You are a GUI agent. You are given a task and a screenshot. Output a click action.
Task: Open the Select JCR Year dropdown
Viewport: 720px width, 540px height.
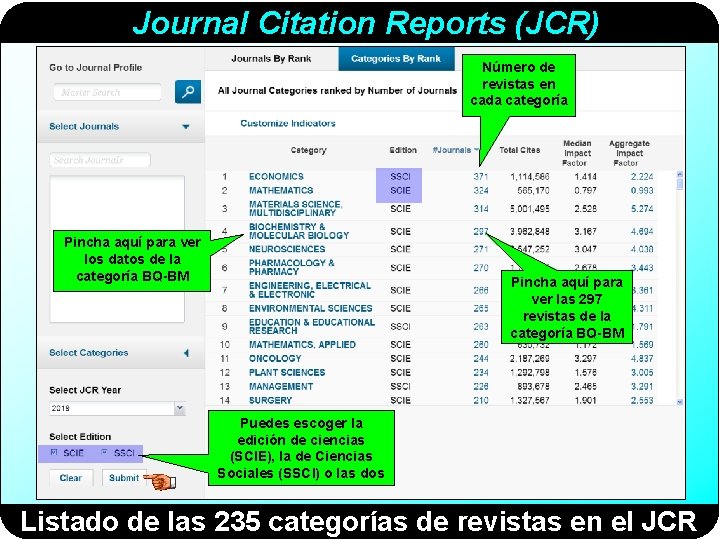[118, 408]
